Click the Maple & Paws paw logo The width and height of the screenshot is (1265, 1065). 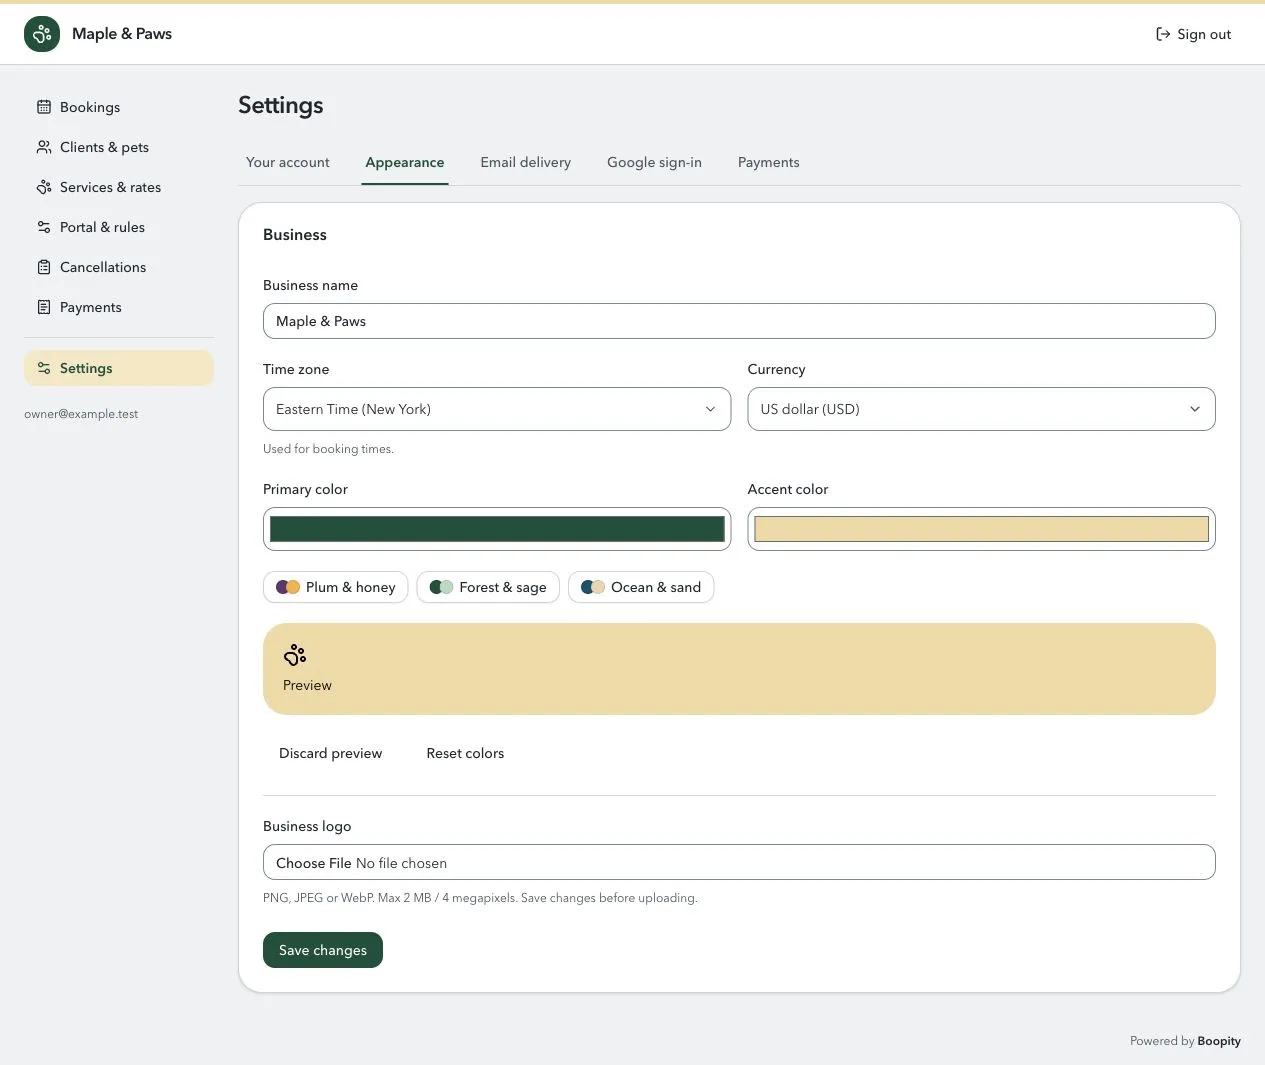[42, 34]
